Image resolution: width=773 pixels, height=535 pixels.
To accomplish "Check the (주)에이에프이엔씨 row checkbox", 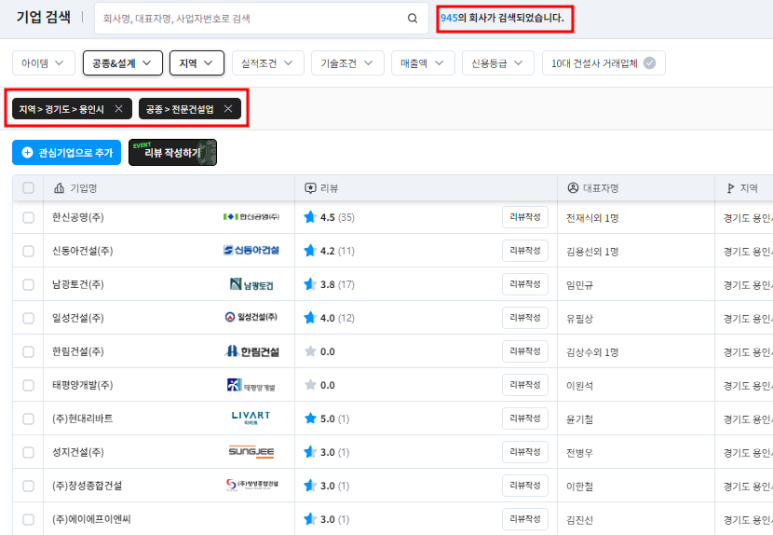I will pos(29,519).
